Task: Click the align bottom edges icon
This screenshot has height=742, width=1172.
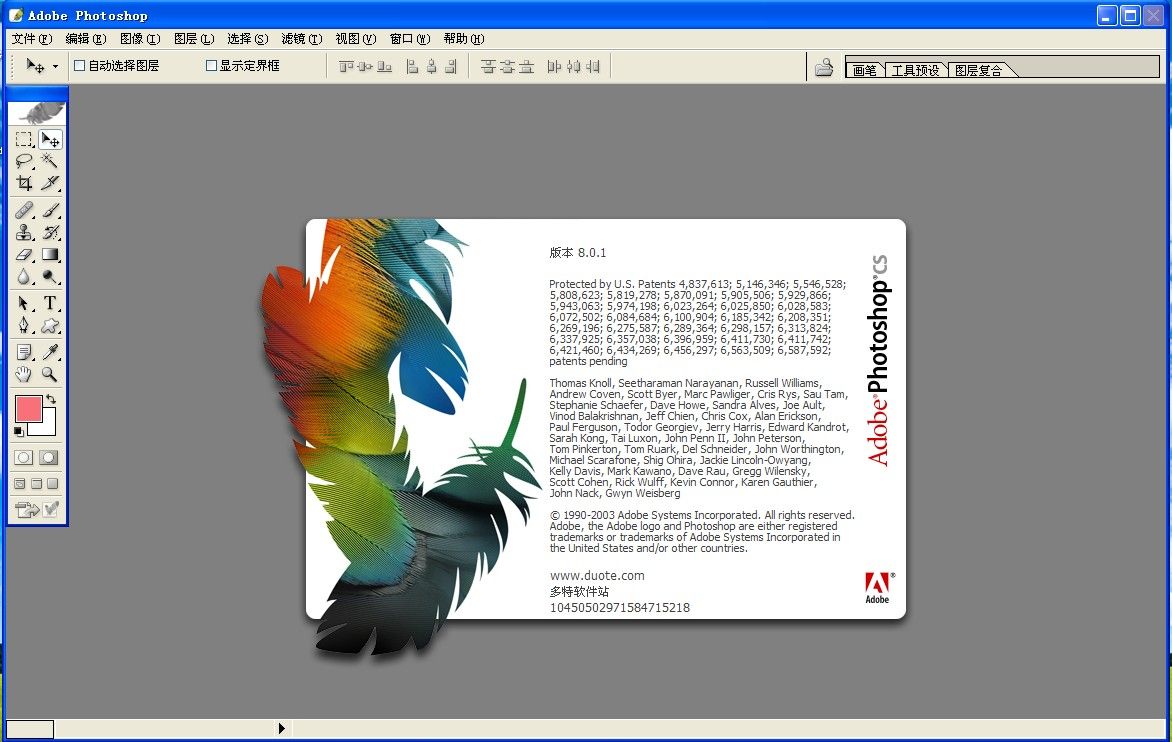Action: pos(384,67)
